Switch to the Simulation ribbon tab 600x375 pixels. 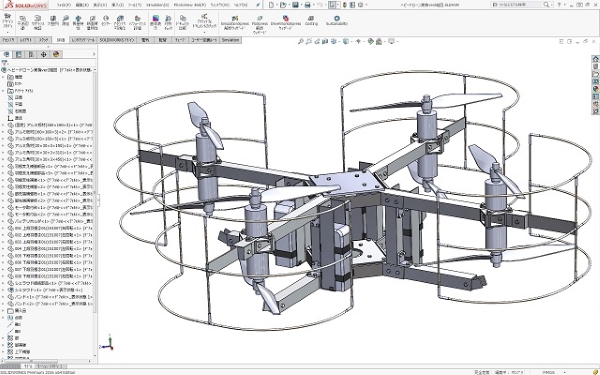(x=230, y=40)
